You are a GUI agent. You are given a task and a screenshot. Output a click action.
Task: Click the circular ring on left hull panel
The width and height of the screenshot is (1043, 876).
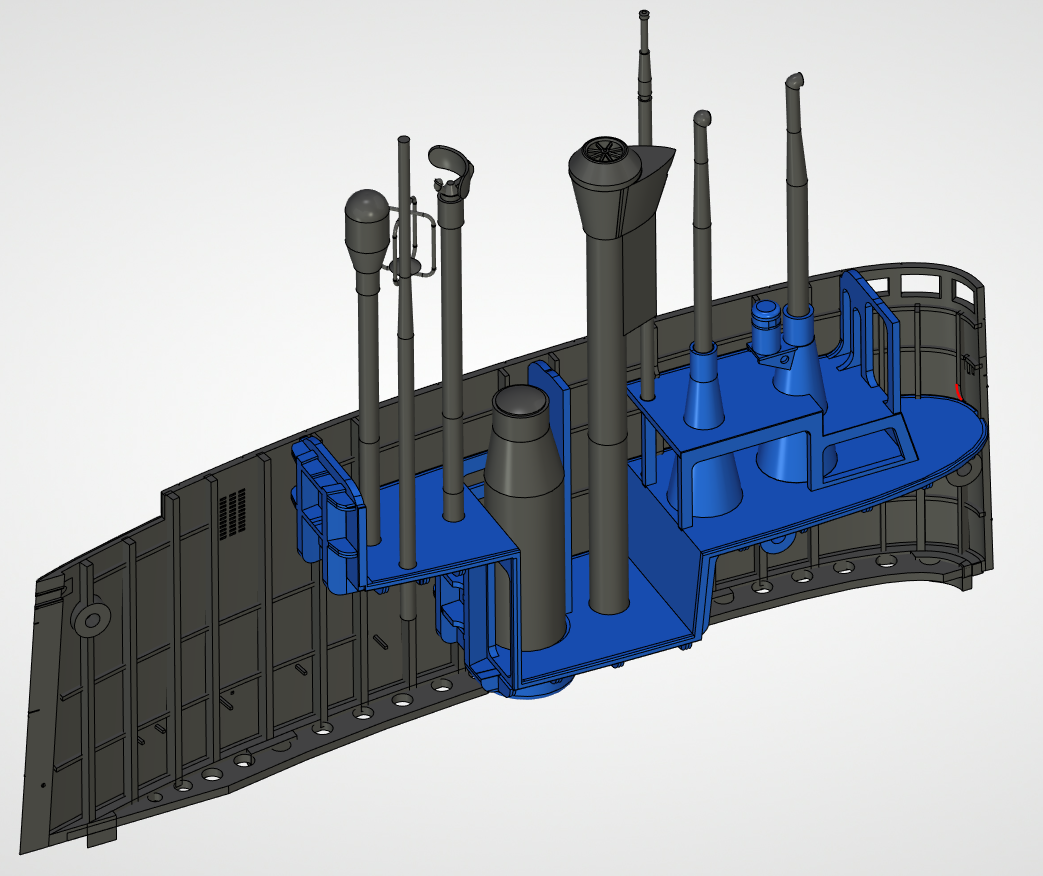pos(93,620)
